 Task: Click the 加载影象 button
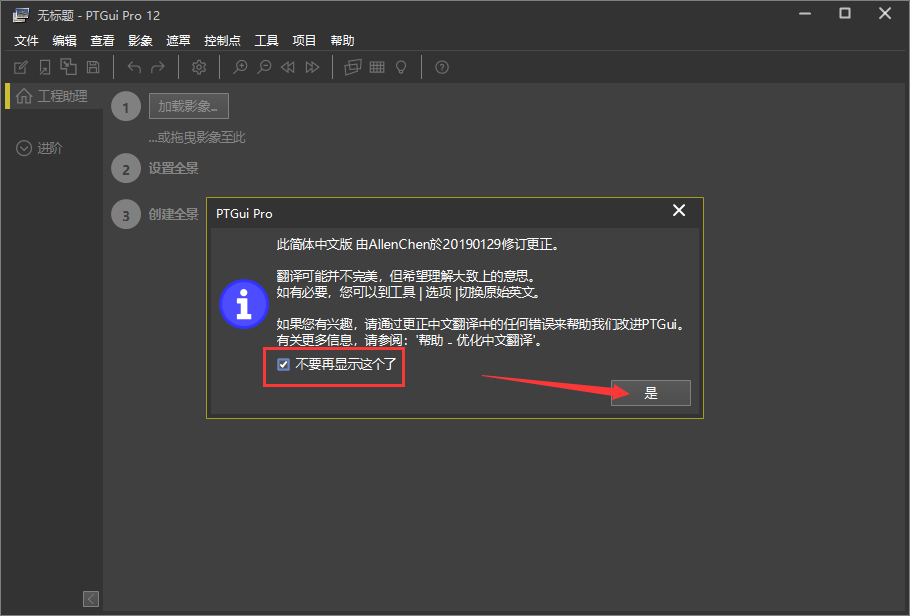tap(188, 105)
